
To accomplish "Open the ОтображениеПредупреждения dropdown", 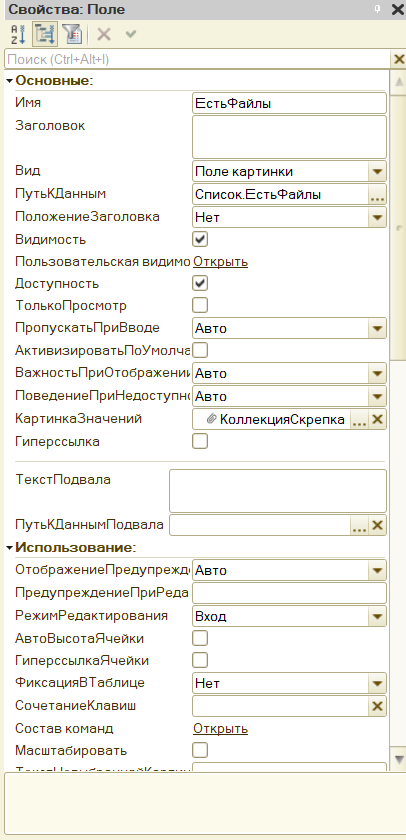I will (377, 571).
